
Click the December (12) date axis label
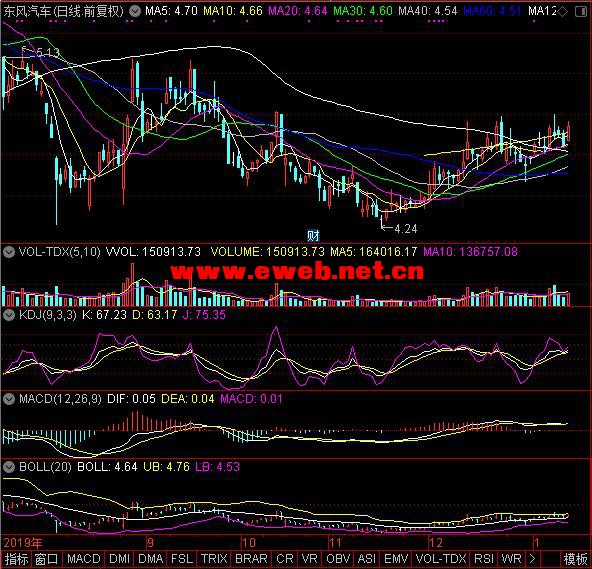coord(436,543)
